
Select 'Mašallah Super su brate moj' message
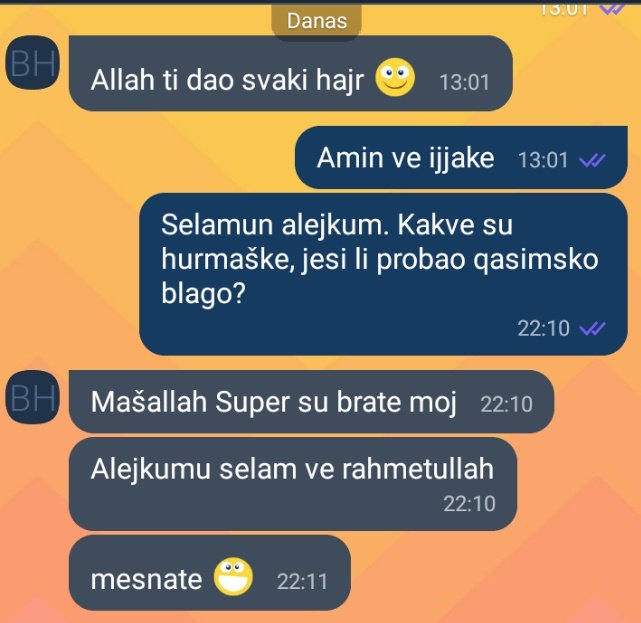click(312, 401)
